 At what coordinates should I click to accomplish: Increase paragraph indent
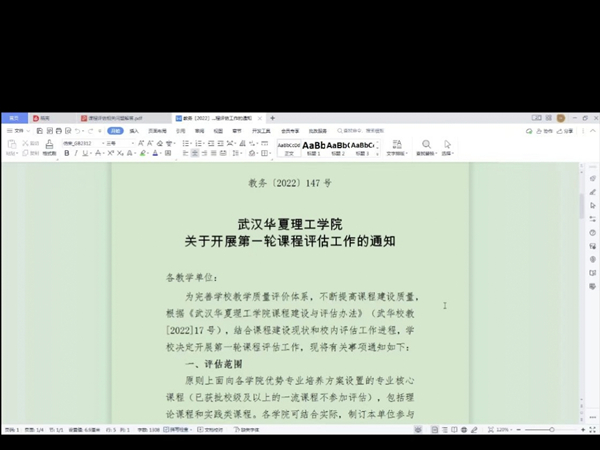[220, 143]
